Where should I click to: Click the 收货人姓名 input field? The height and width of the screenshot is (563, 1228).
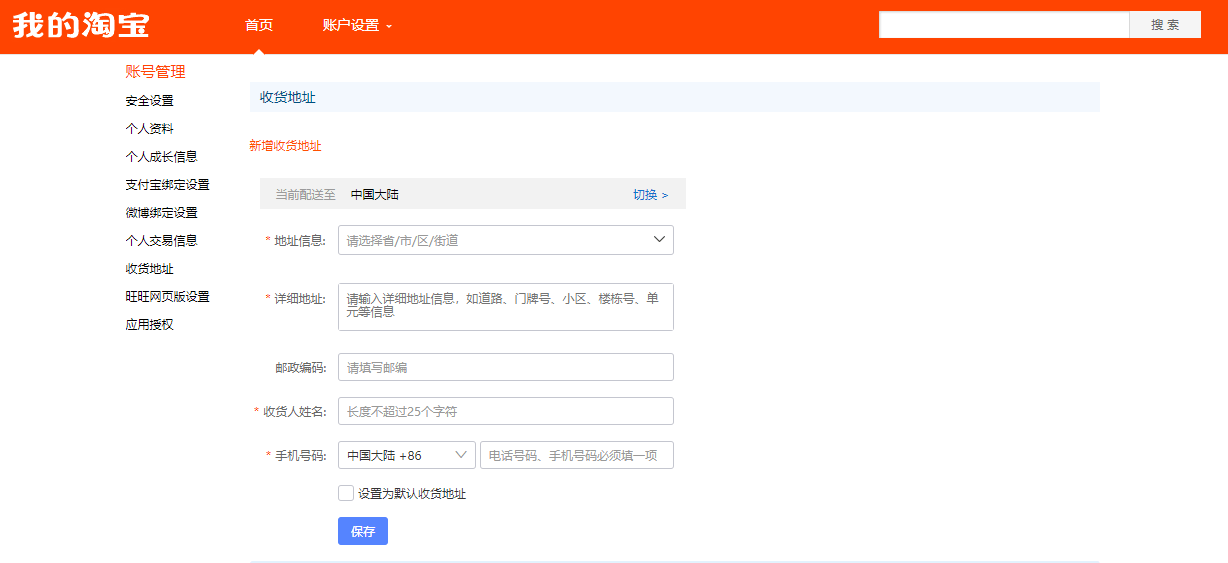[x=506, y=411]
